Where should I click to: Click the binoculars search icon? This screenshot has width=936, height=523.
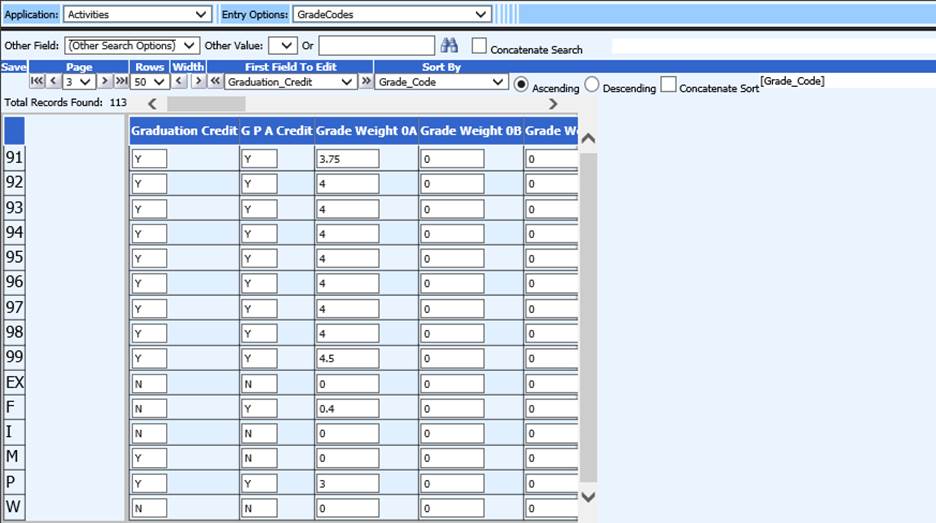click(x=449, y=46)
